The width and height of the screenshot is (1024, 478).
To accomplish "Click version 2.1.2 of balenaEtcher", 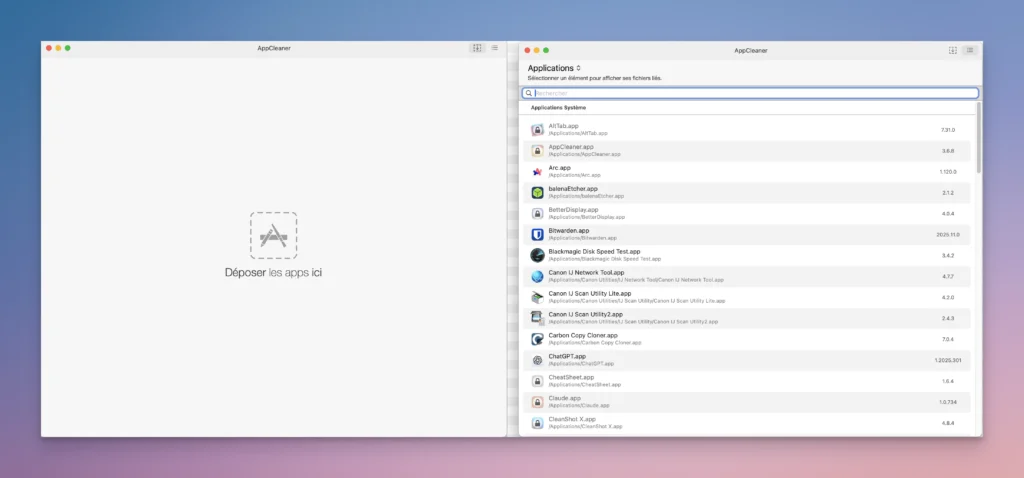I will pos(948,193).
